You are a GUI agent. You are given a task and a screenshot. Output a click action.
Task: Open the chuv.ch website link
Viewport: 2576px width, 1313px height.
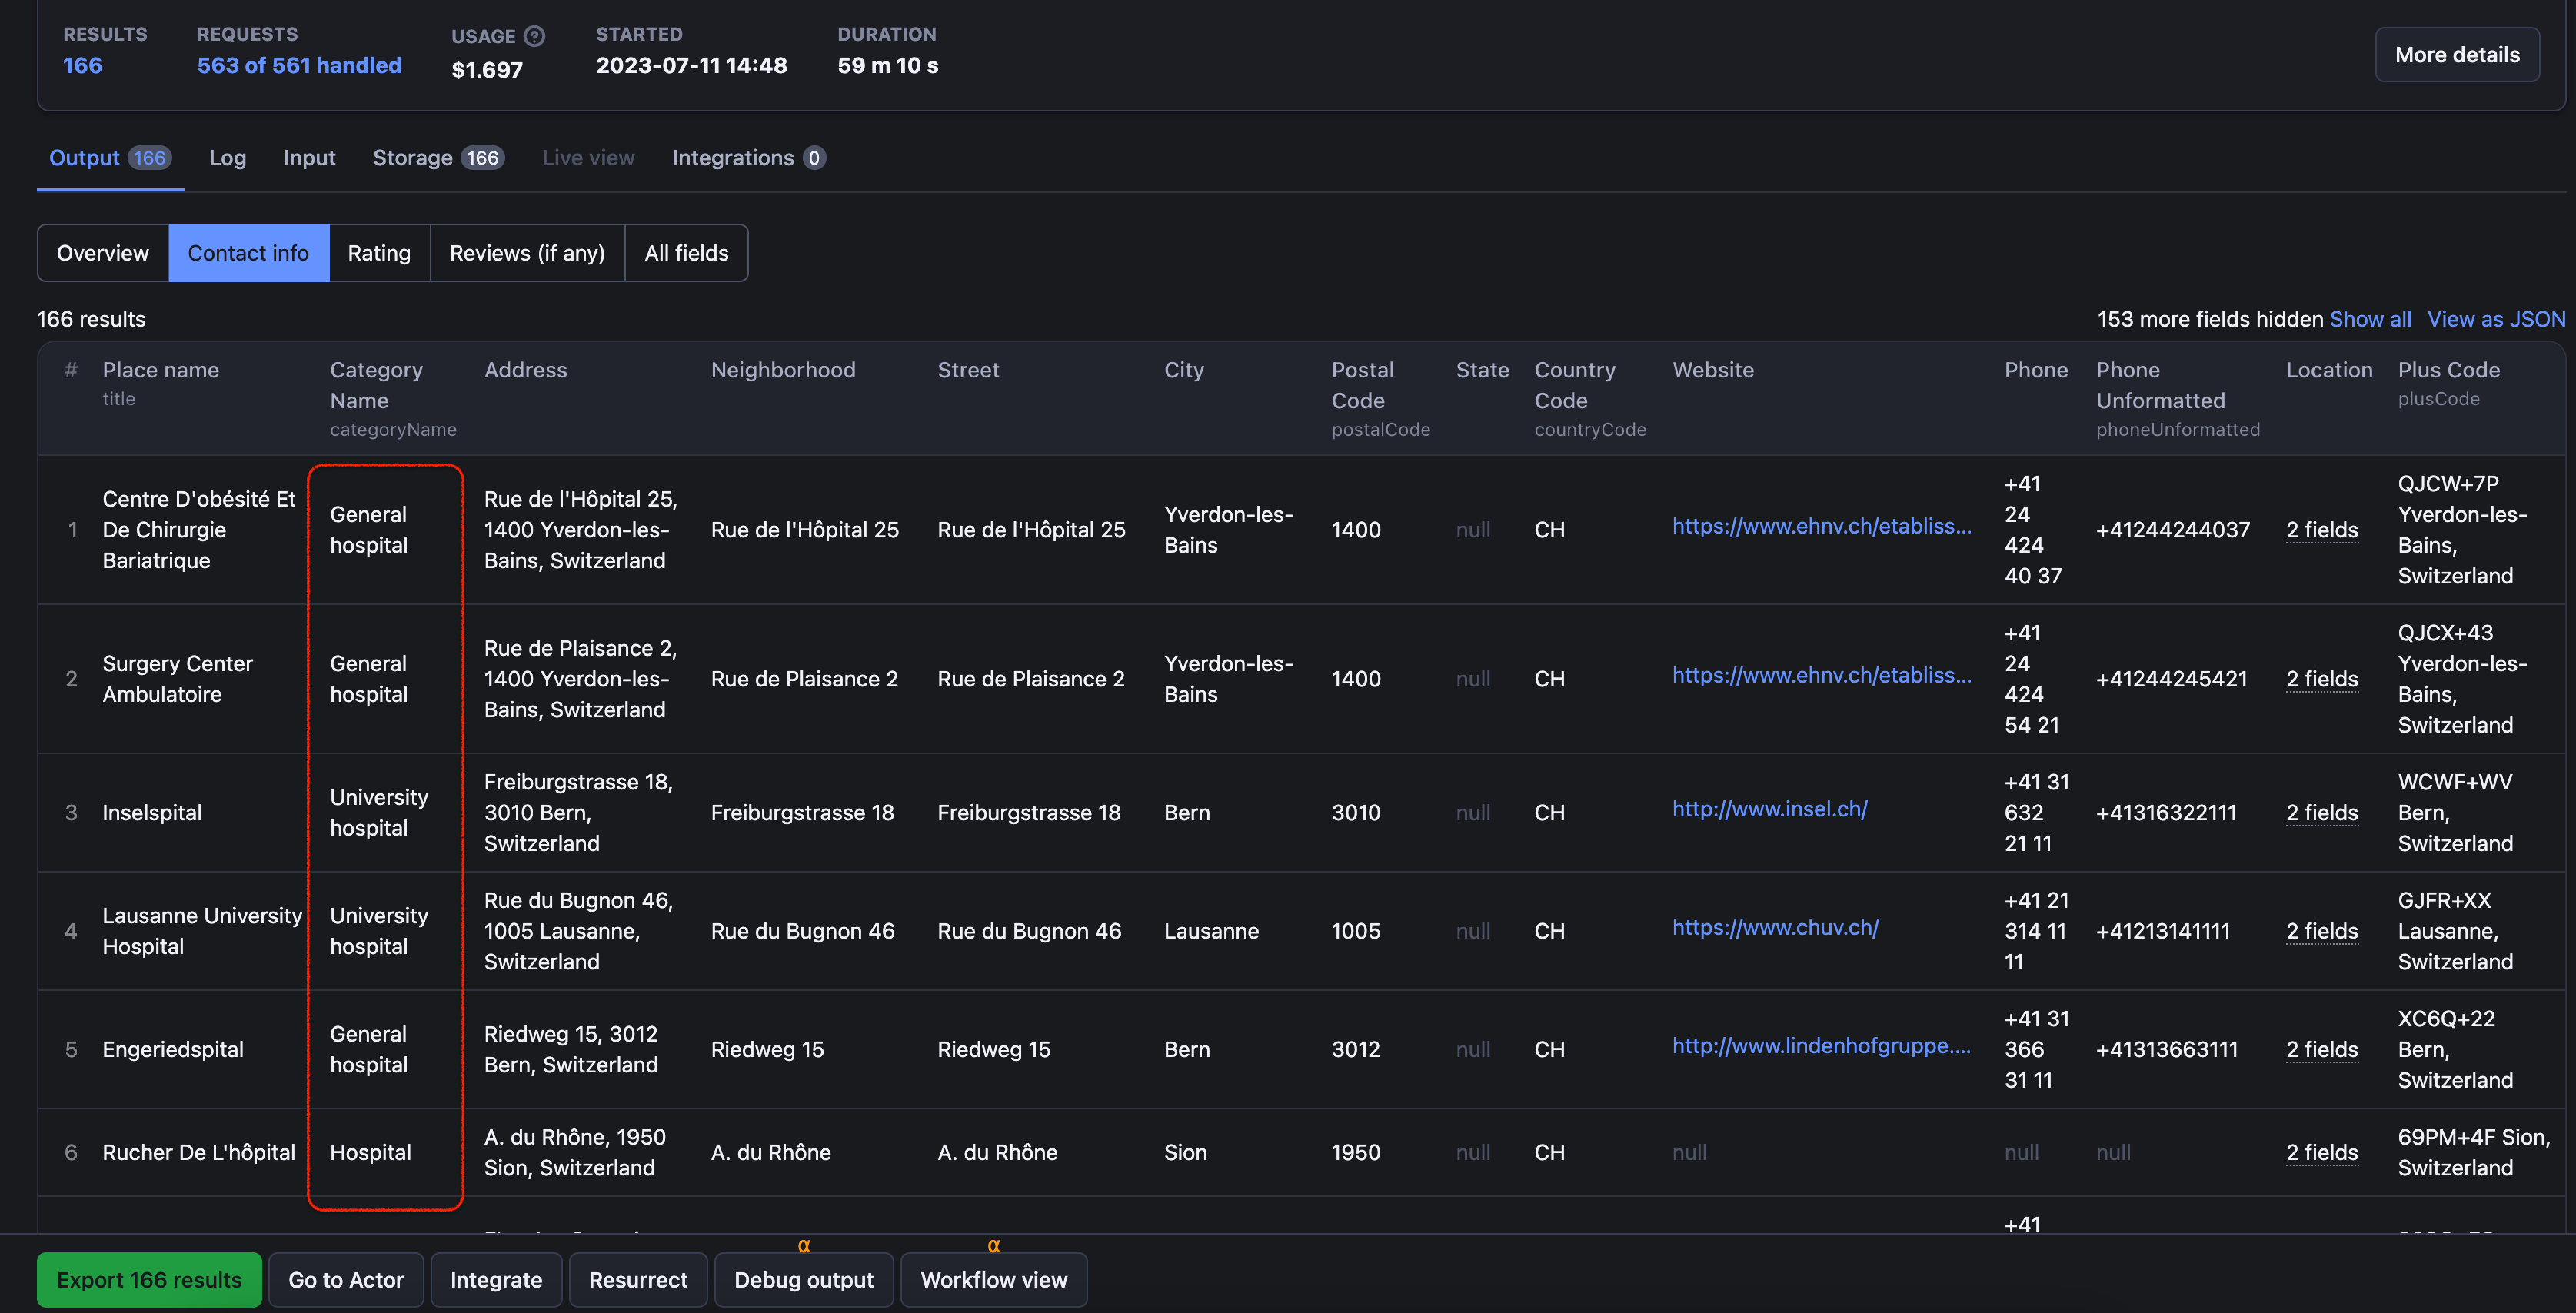click(1775, 927)
